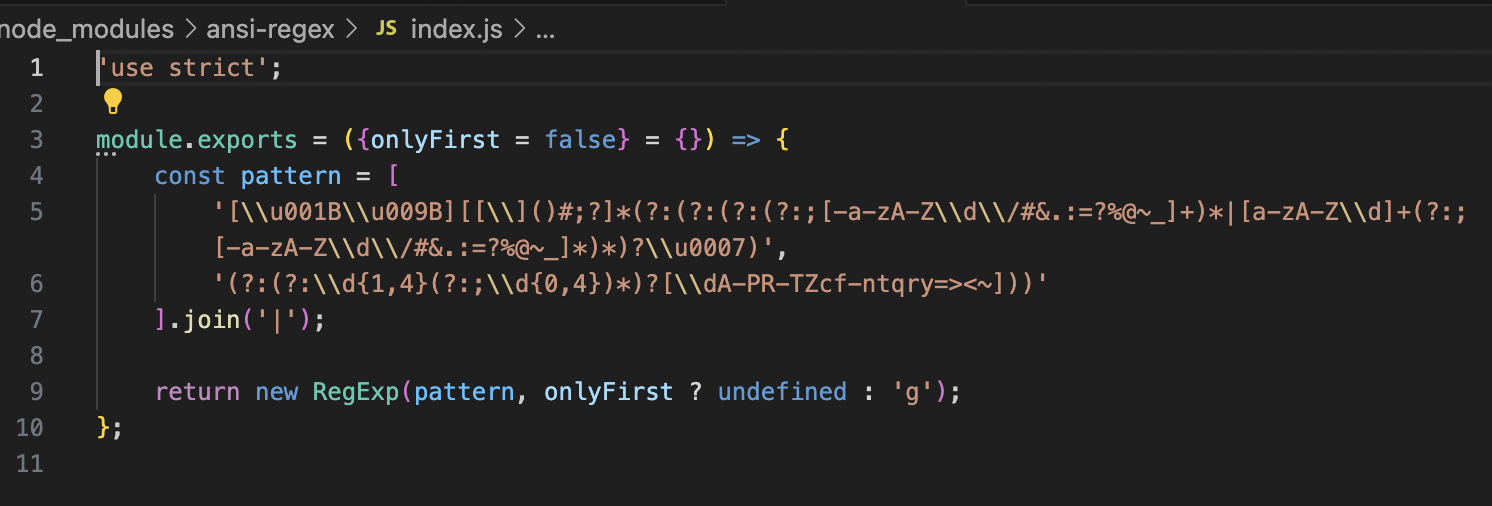The height and width of the screenshot is (506, 1492).
Task: Click the breadcrumb ellipsis symbol item
Action: click(x=545, y=30)
